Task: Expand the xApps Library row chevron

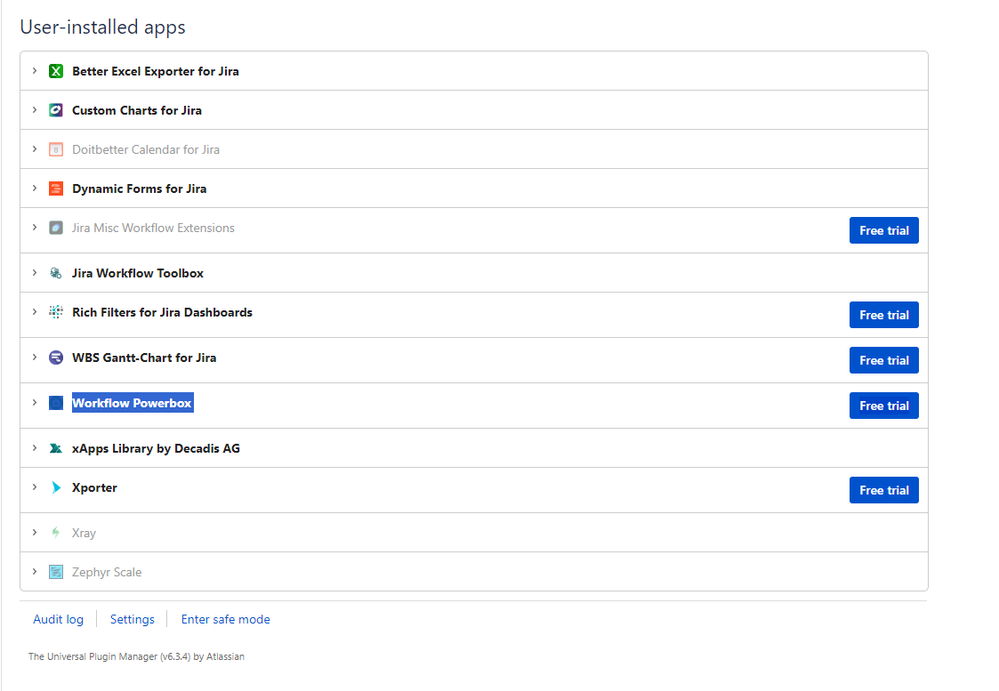Action: point(34,448)
